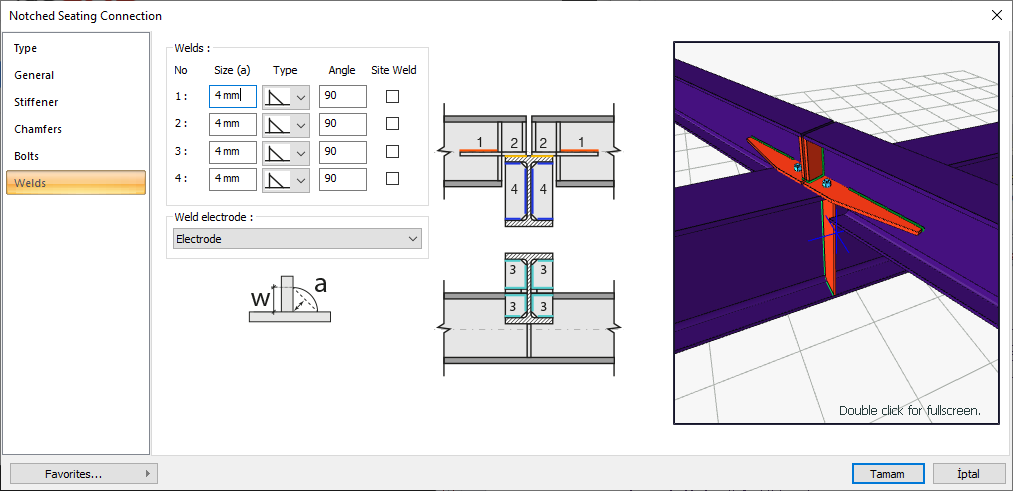Check Site Weld on weld row 4
Screen dimensions: 1013x491
(x=392, y=179)
